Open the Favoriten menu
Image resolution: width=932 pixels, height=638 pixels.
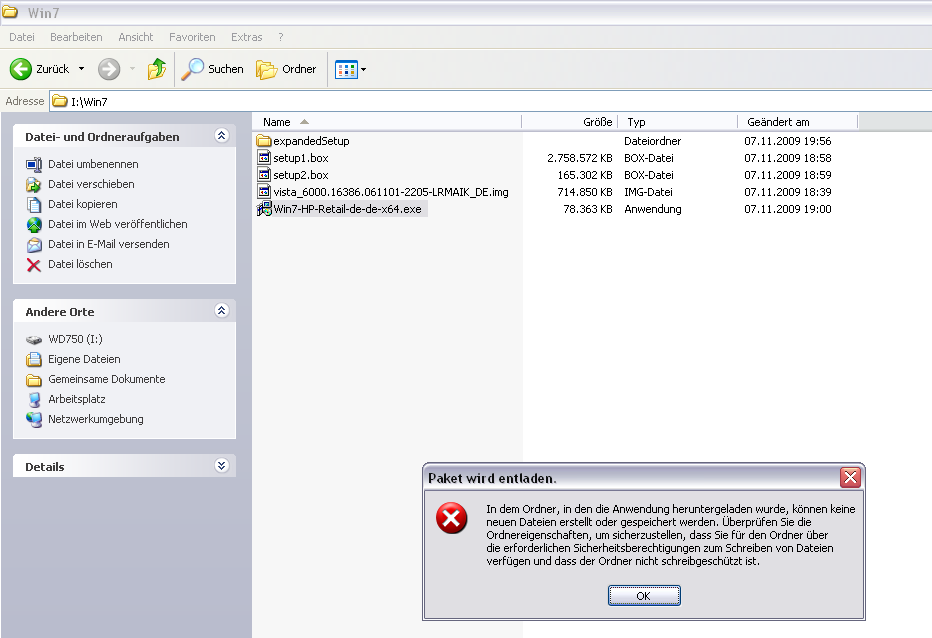coord(192,37)
